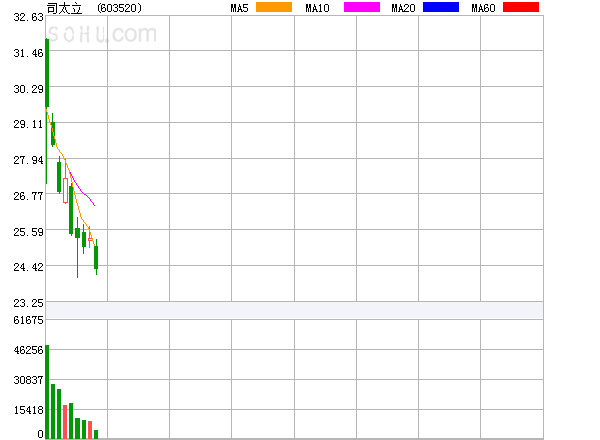This screenshot has height=440, width=600.
Task: Click the 30837 volume axis label
Action: point(28,380)
